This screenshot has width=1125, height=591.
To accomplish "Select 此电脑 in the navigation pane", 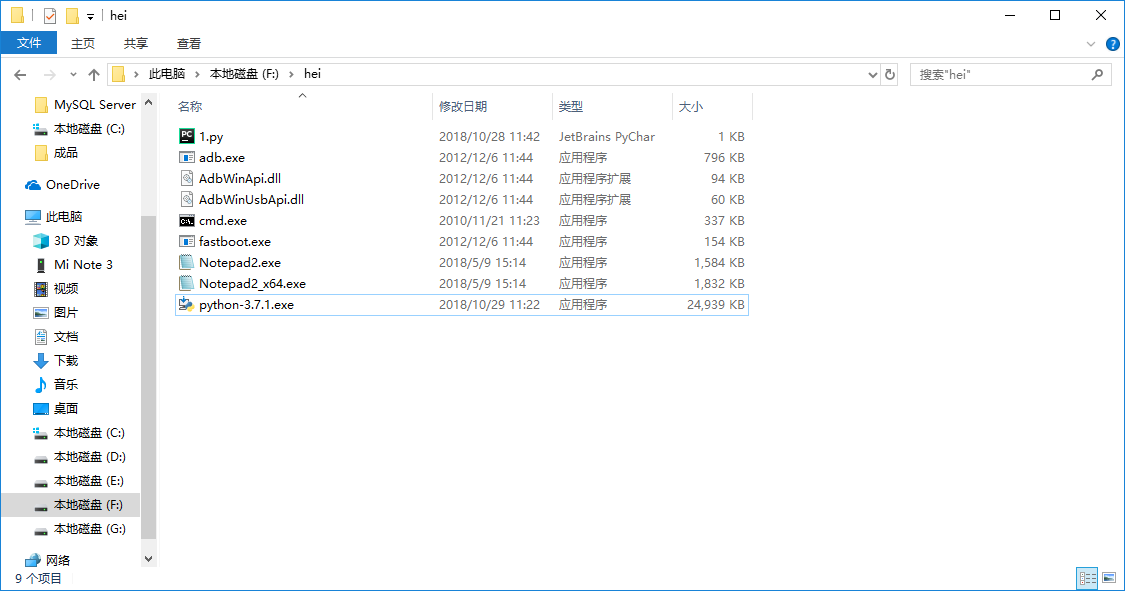I will (x=54, y=217).
